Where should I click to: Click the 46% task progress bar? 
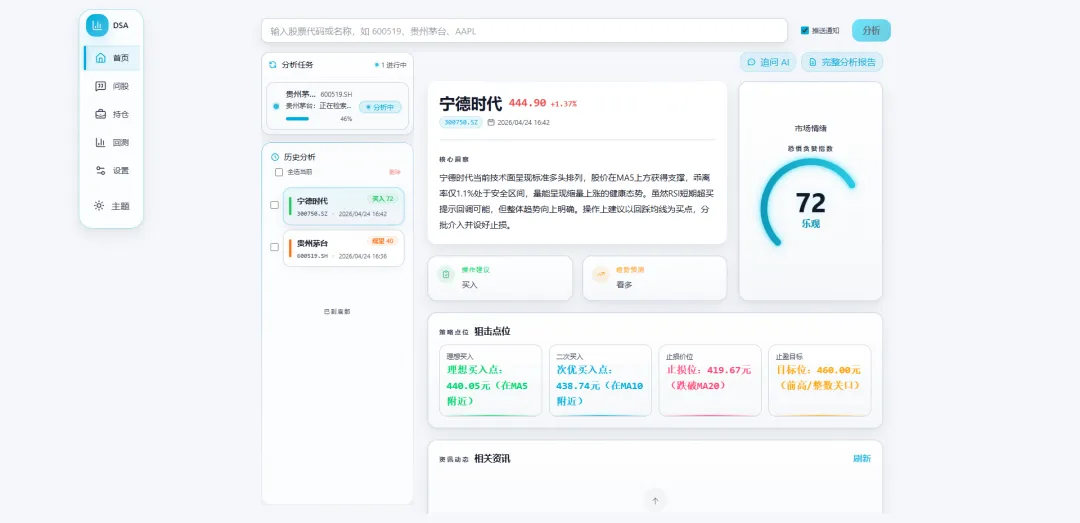310,119
